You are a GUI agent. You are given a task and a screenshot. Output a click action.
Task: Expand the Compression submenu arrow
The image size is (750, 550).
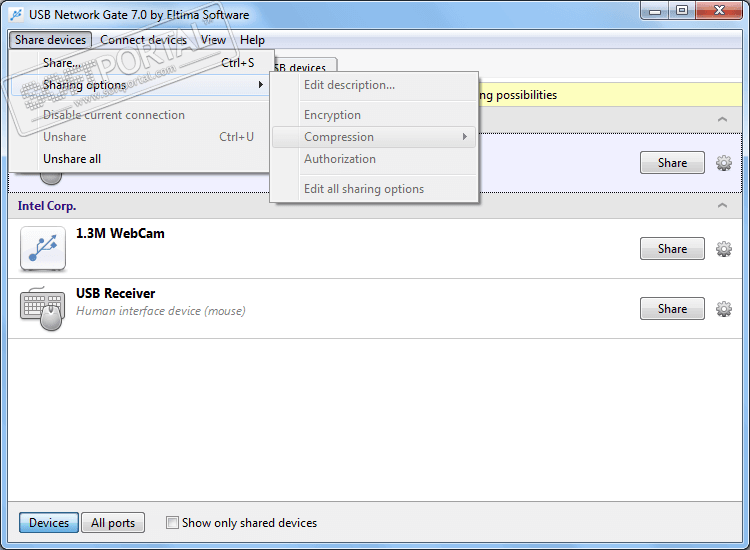[464, 137]
